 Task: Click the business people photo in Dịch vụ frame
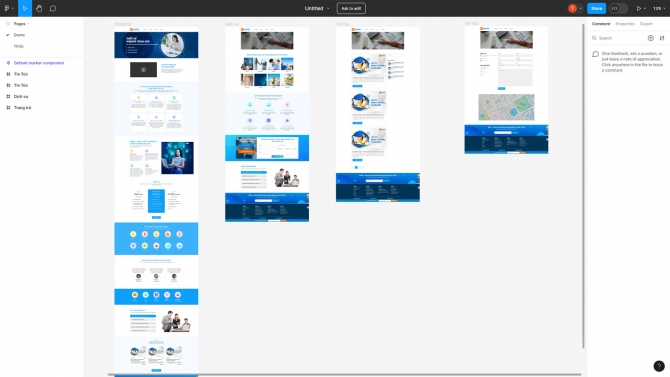(x=288, y=178)
